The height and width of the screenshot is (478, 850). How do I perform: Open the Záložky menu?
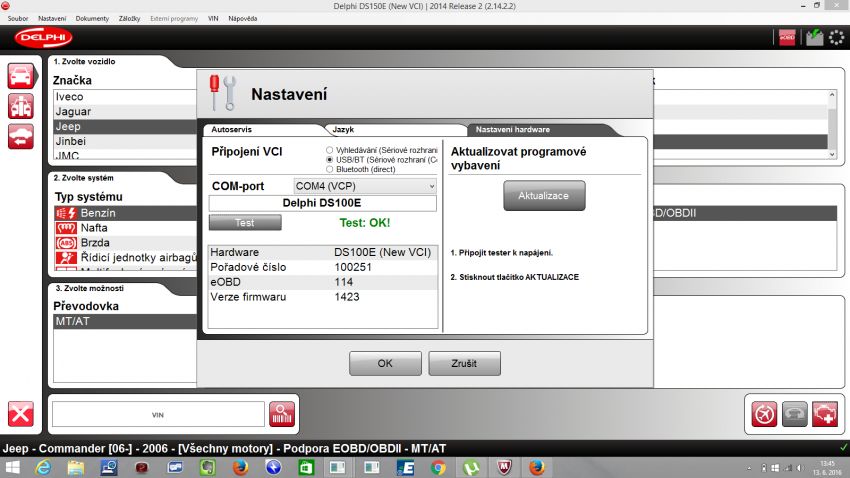pos(130,18)
